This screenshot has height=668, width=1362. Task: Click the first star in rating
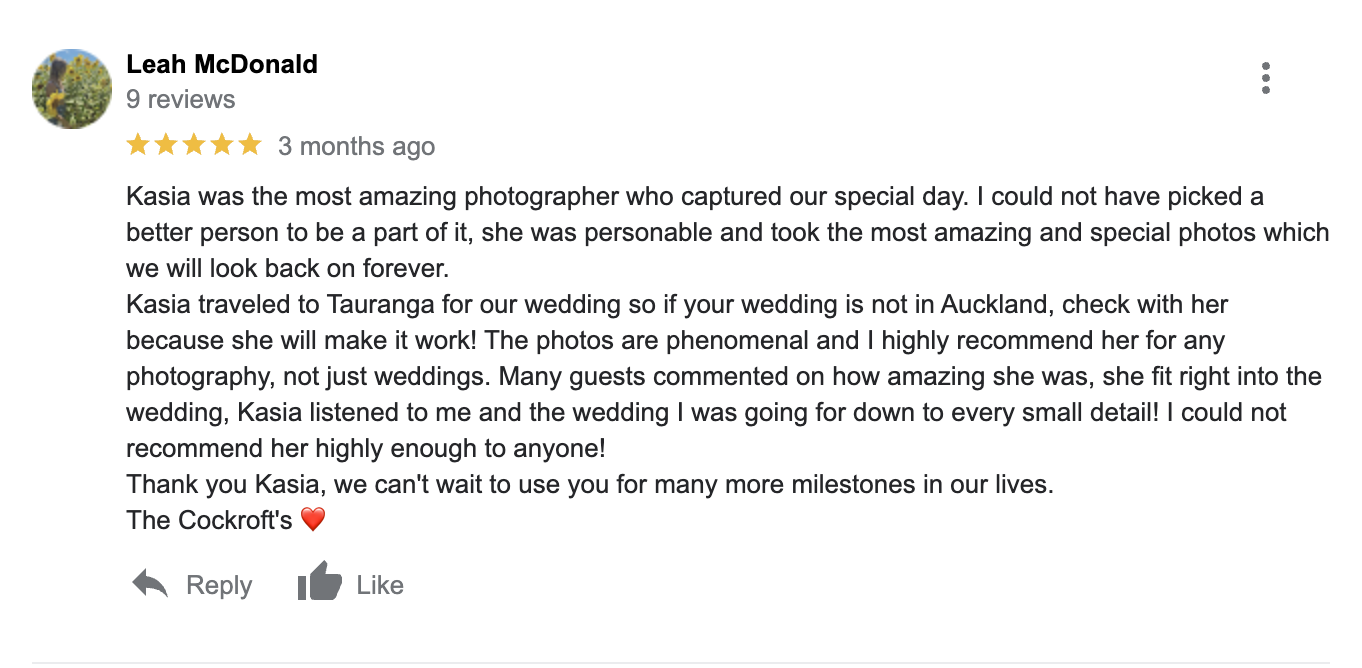pos(138,146)
